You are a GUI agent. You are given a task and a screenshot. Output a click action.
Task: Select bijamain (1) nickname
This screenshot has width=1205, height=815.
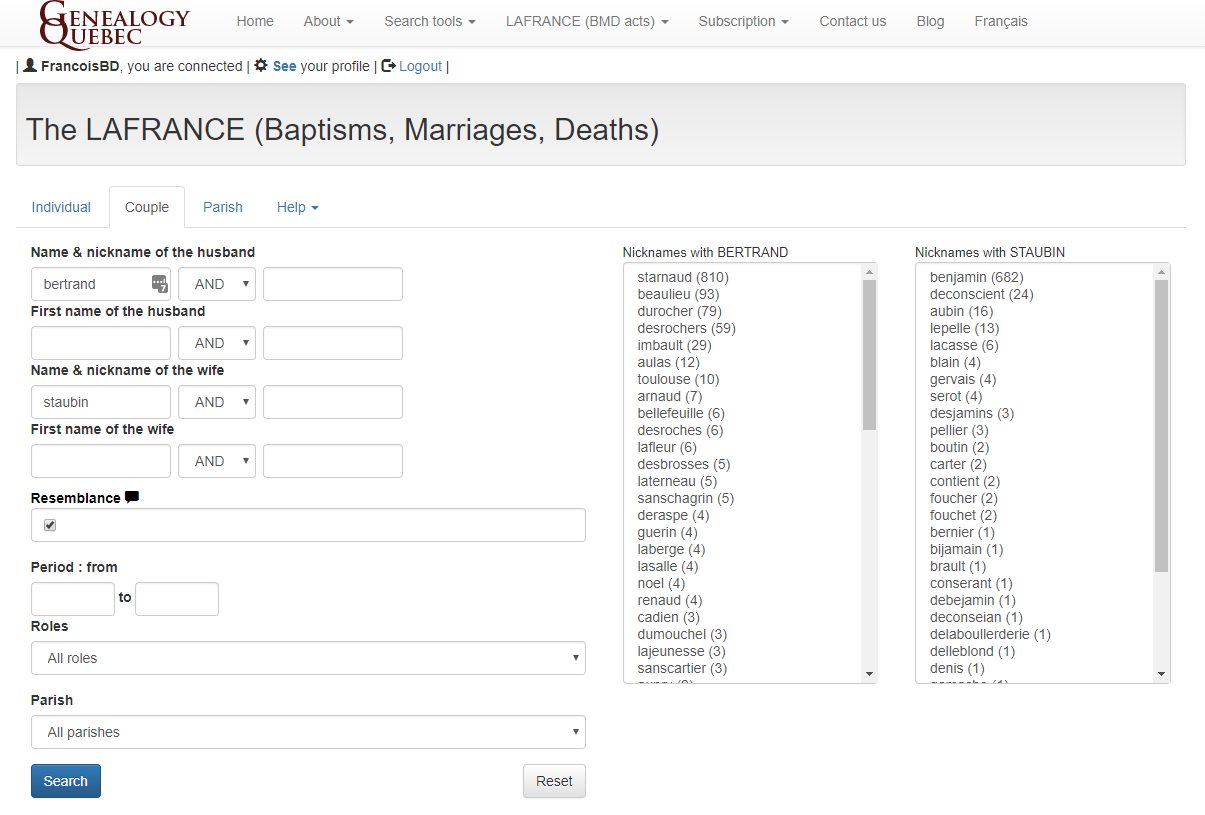tap(966, 549)
